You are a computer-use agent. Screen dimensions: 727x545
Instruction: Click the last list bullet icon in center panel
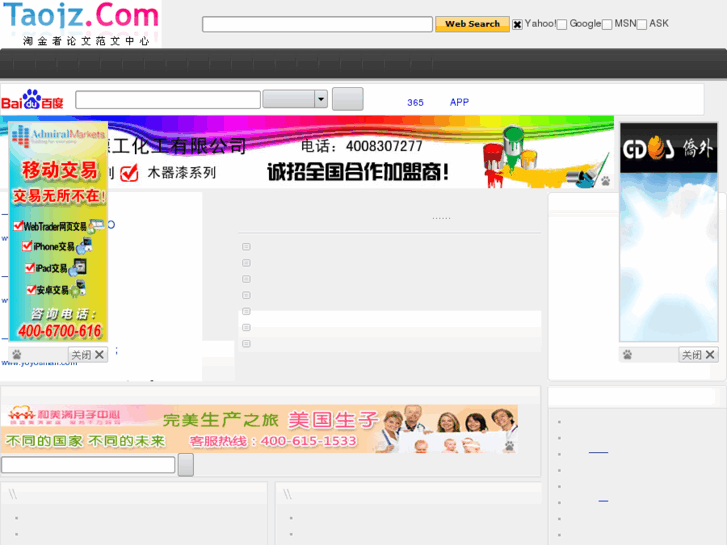246,344
